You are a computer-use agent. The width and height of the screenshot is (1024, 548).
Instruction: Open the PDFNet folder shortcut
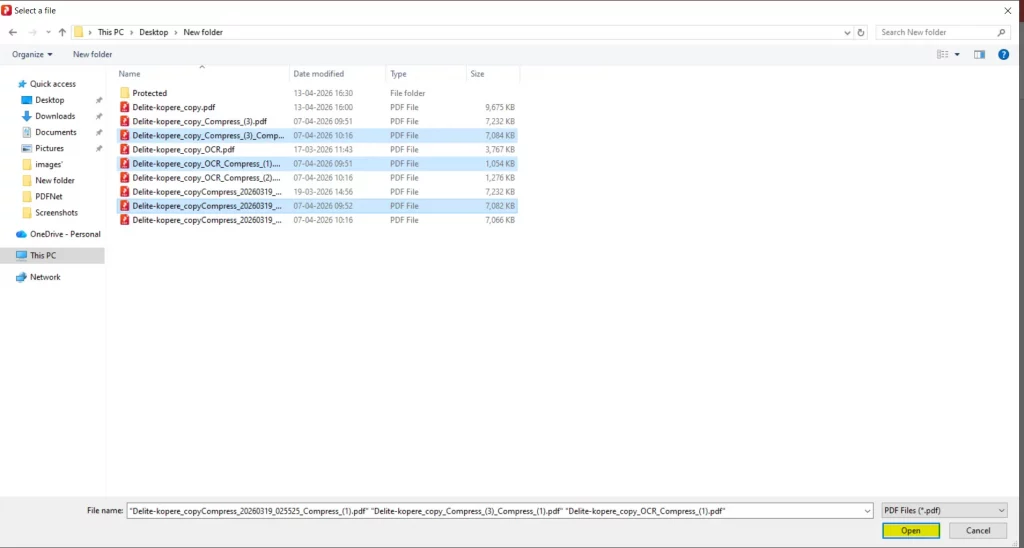[x=49, y=197]
